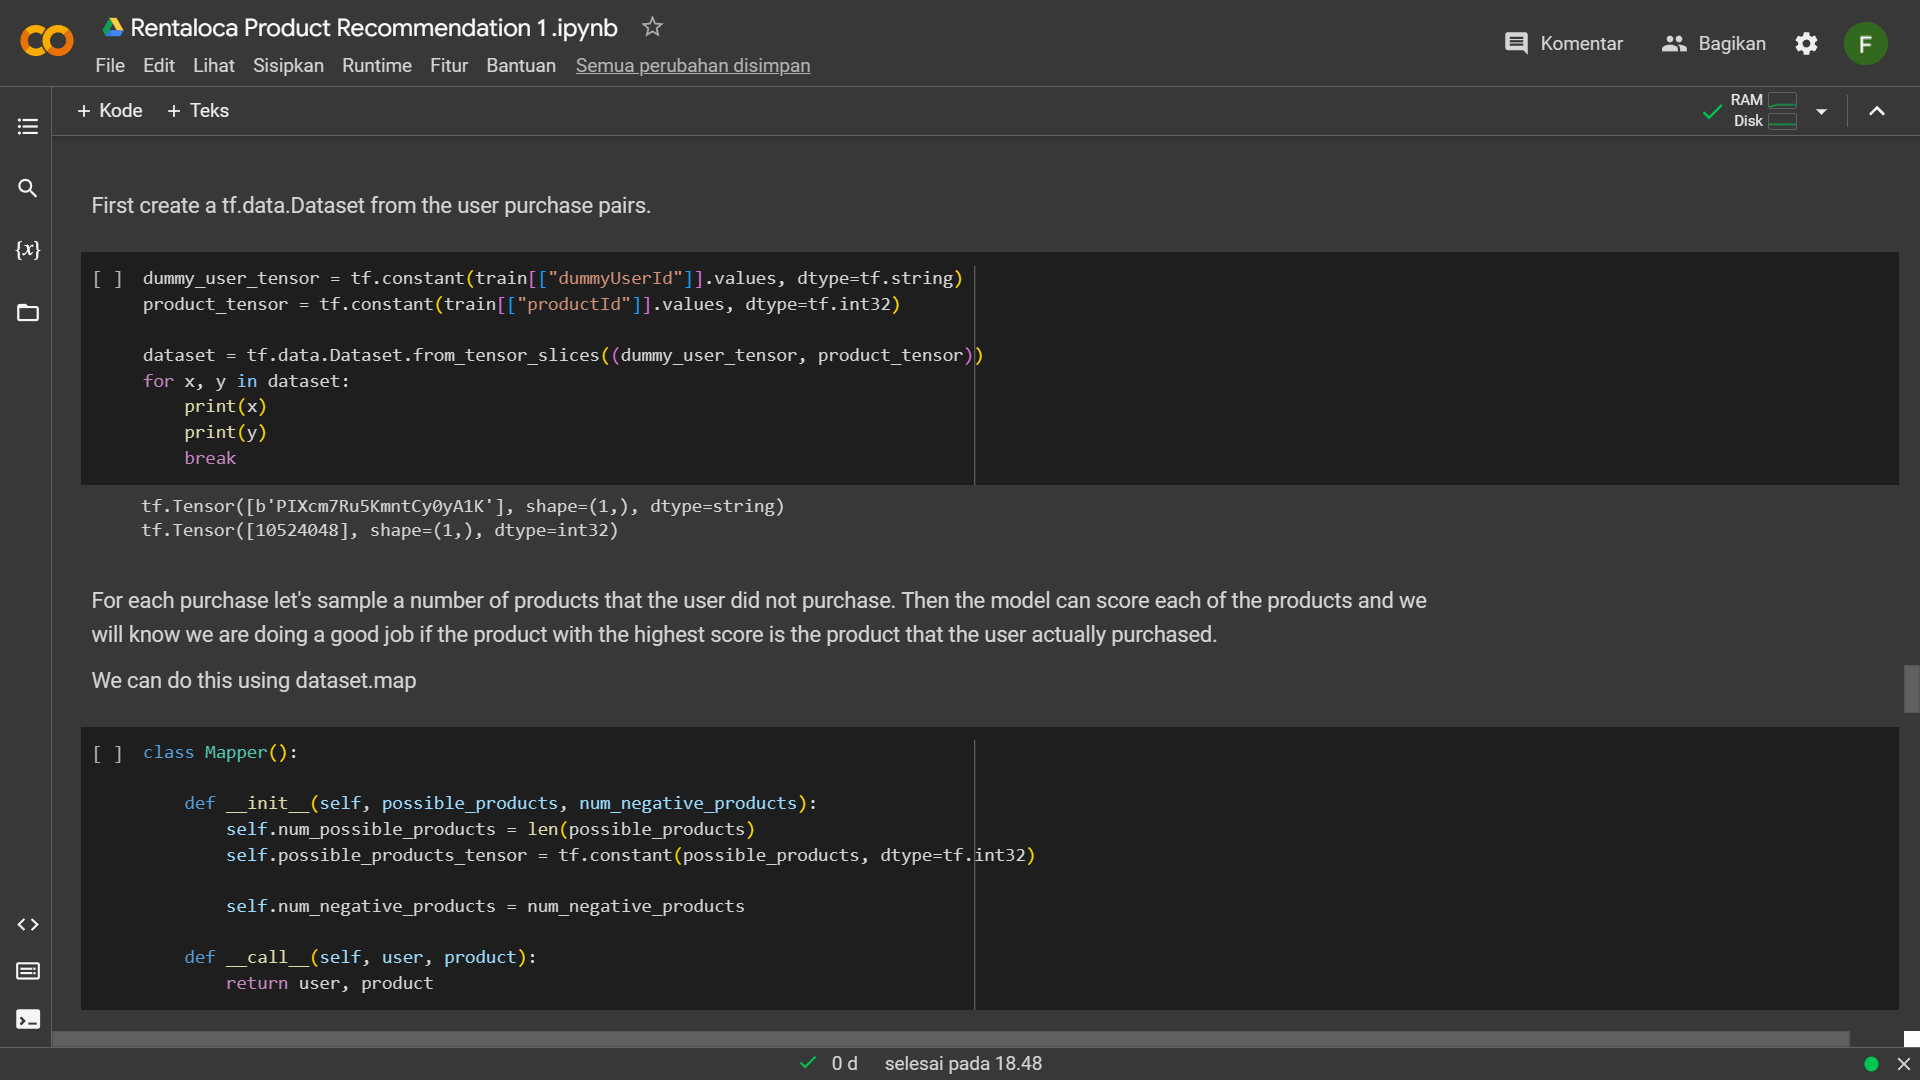Image resolution: width=1920 pixels, height=1080 pixels.
Task: Open the code snippets panel
Action: pyautogui.click(x=27, y=924)
